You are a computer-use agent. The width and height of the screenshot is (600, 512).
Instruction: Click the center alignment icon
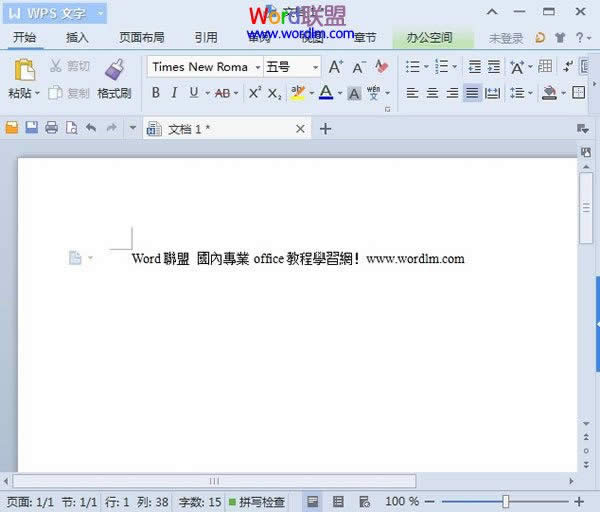[x=432, y=93]
